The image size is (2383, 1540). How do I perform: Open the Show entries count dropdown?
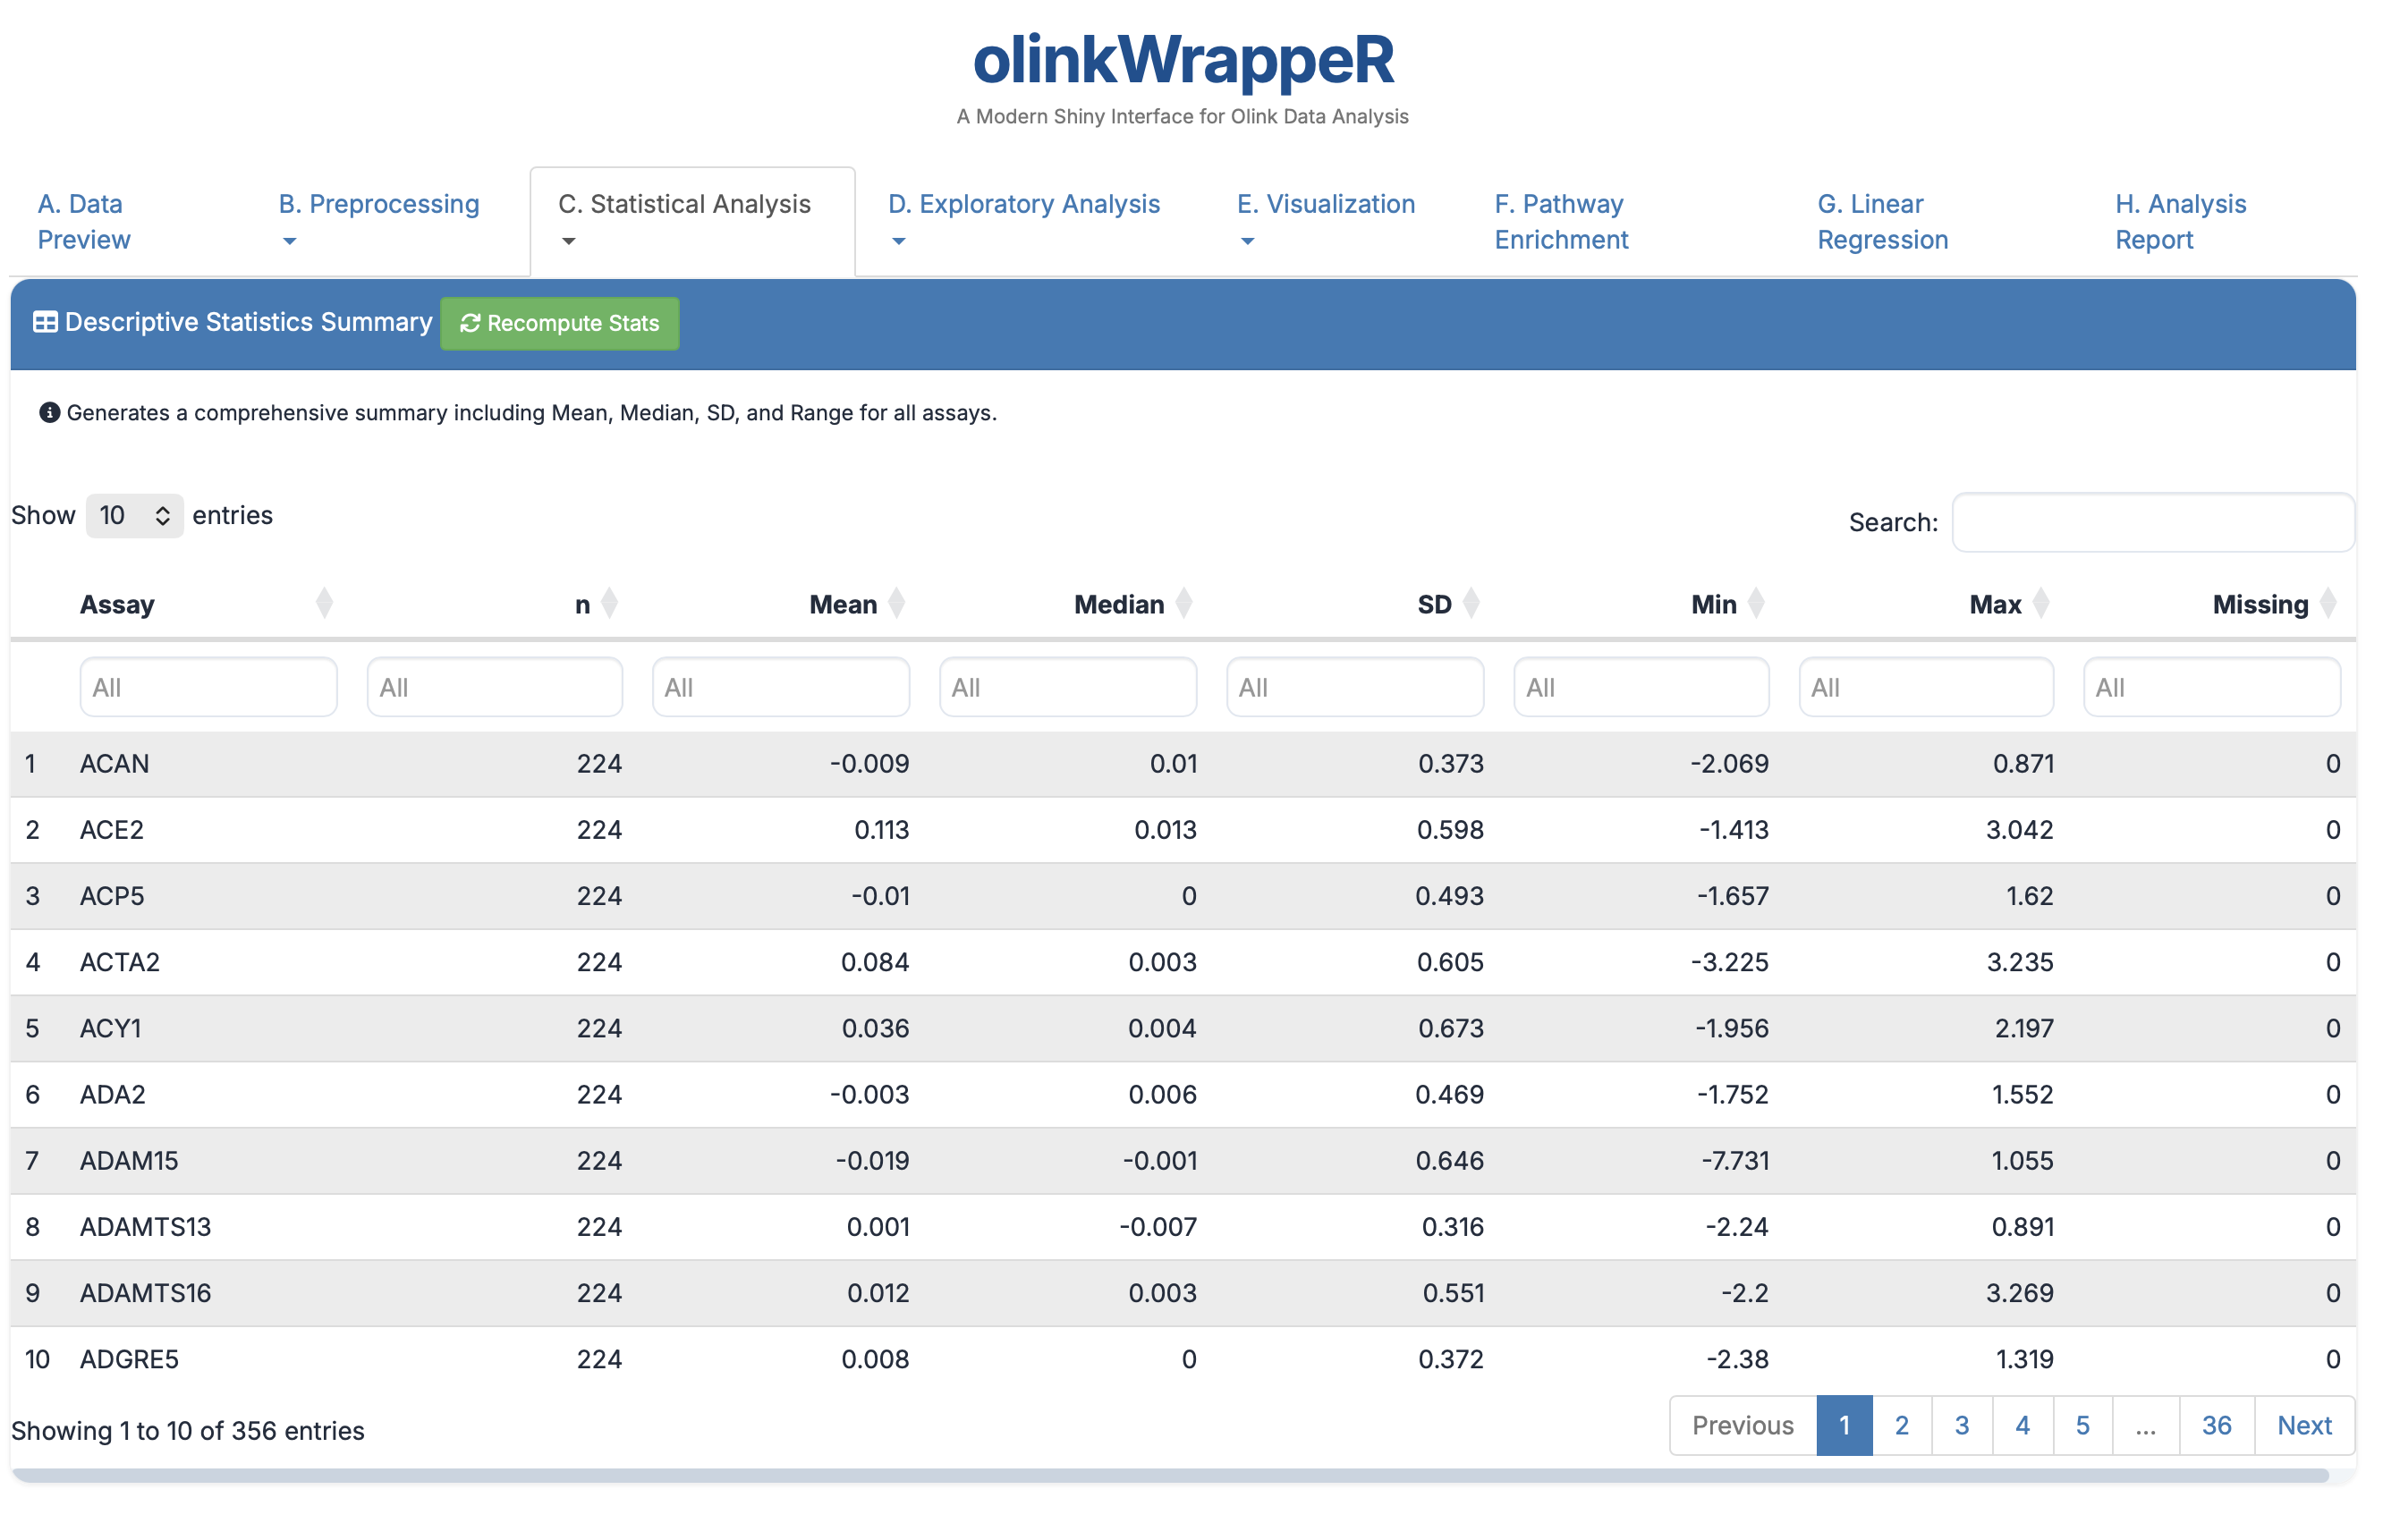coord(134,516)
